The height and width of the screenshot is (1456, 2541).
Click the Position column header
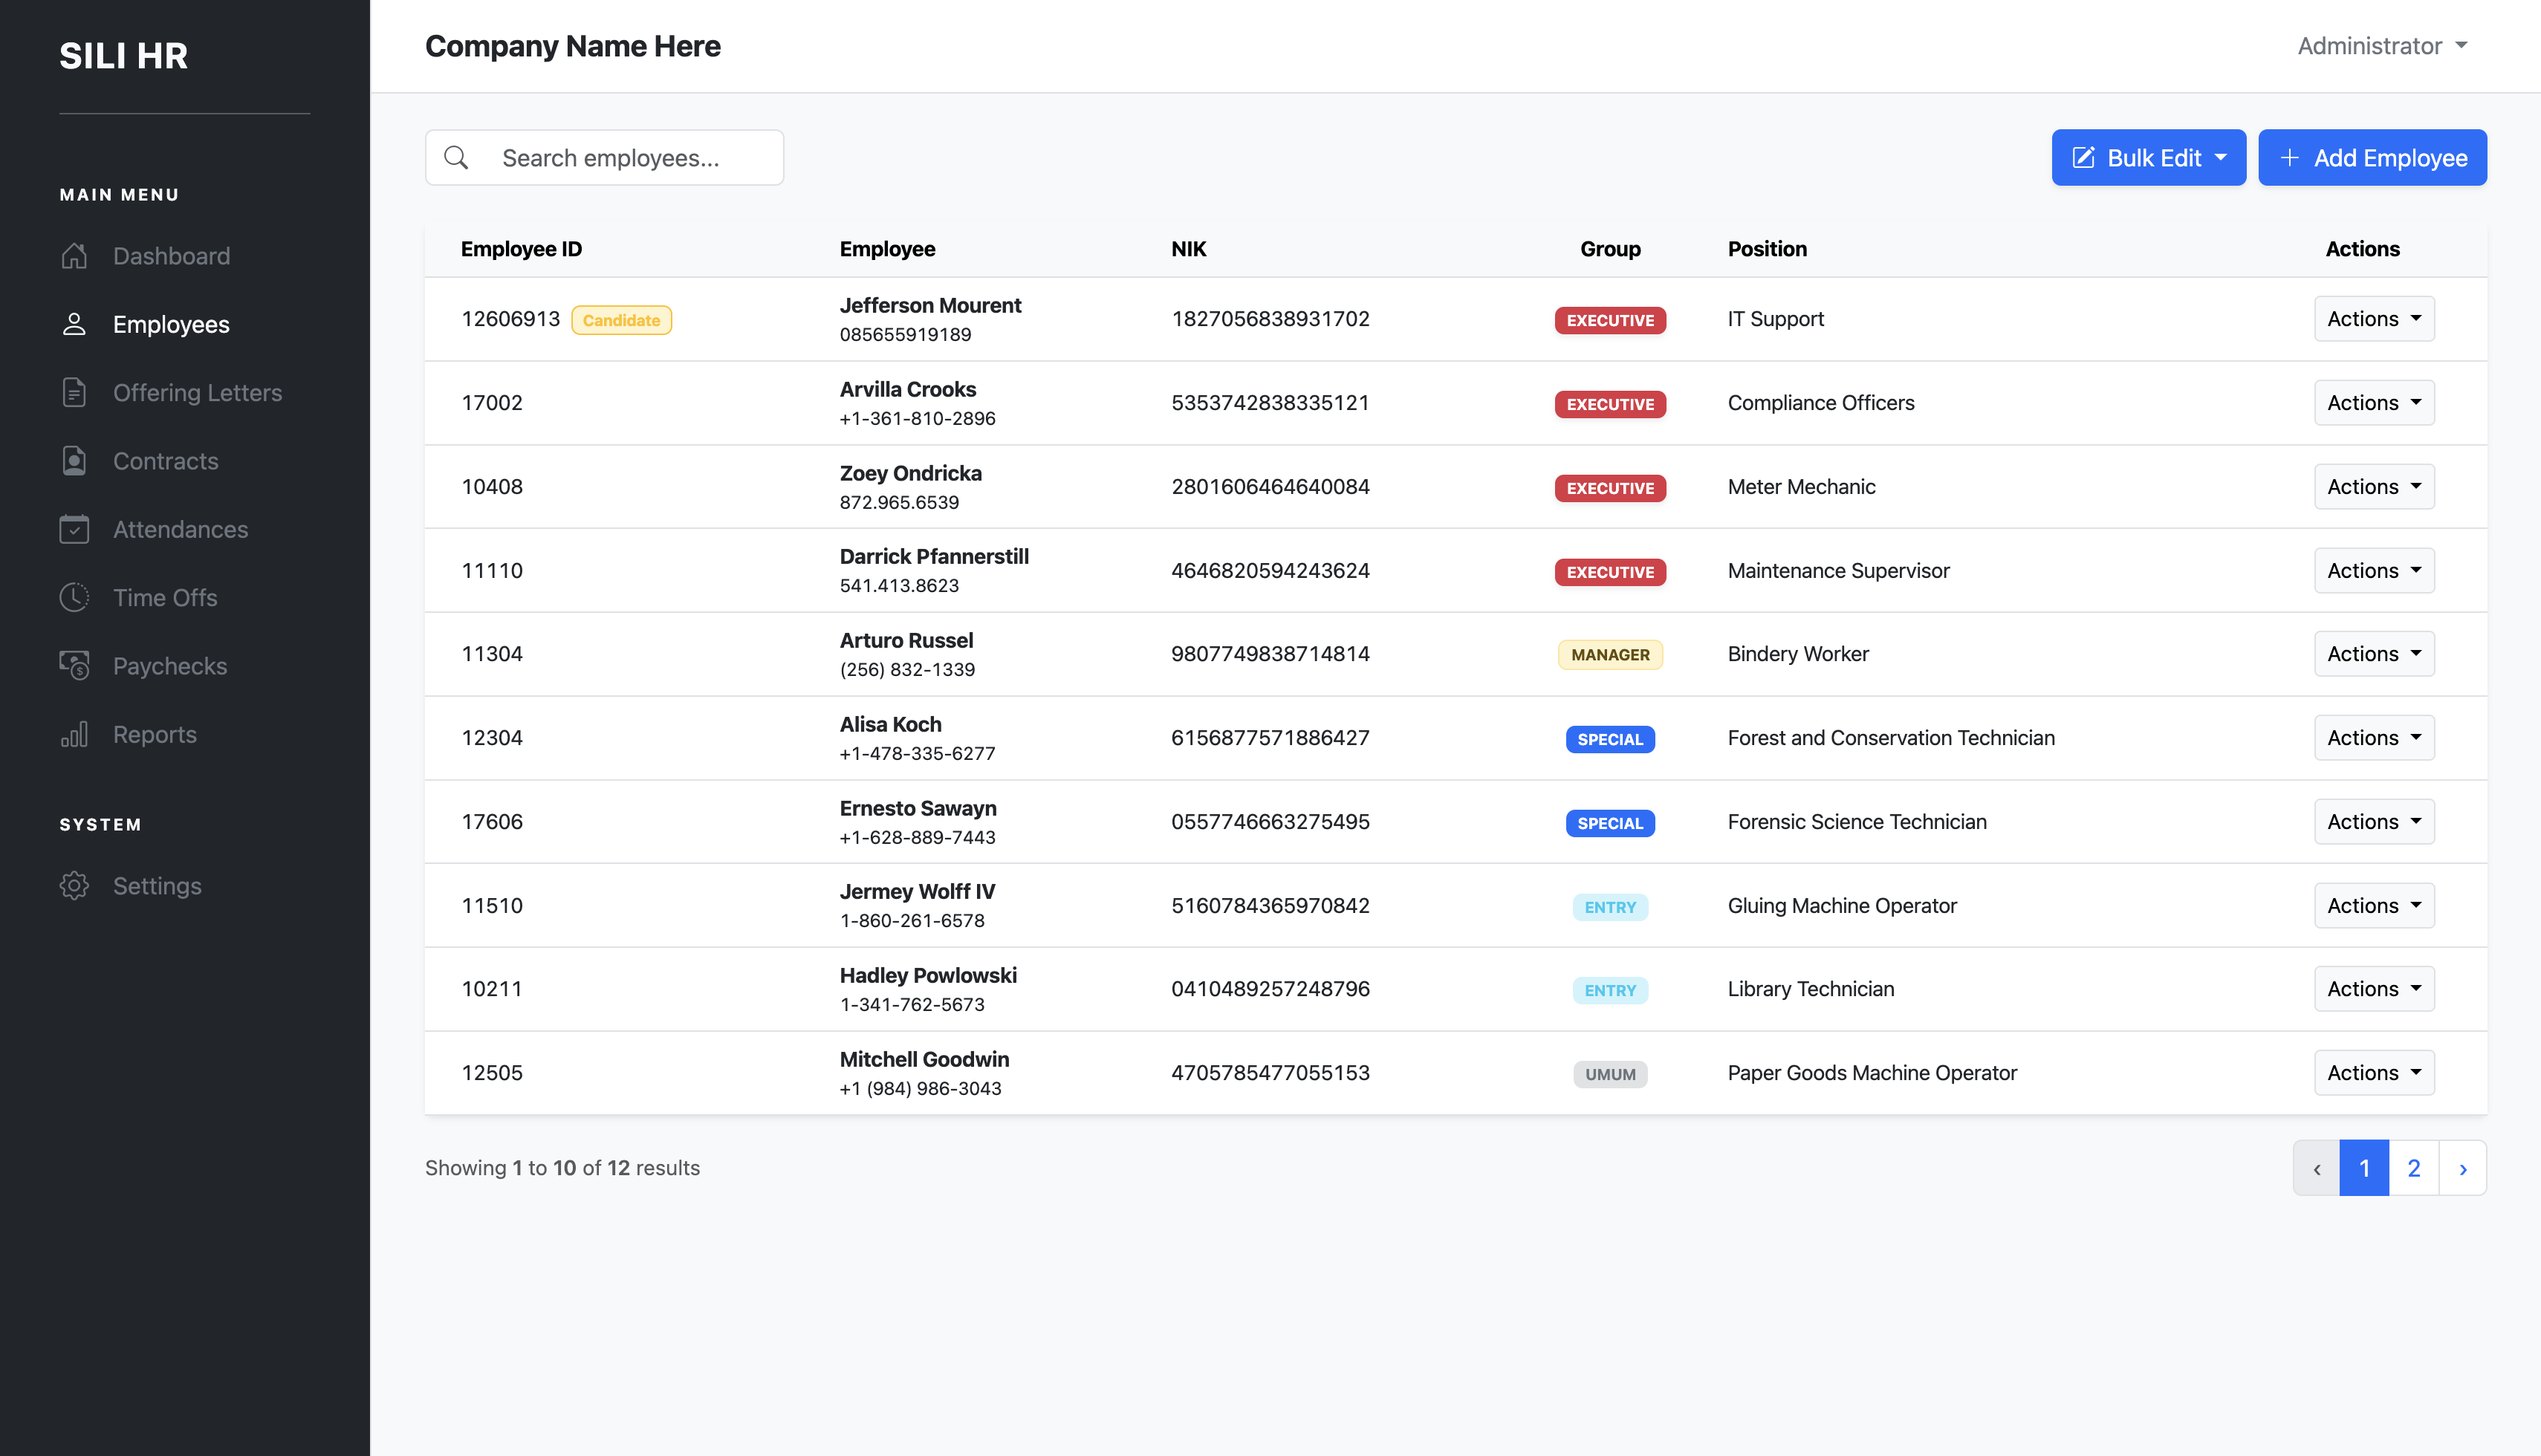(x=1767, y=249)
